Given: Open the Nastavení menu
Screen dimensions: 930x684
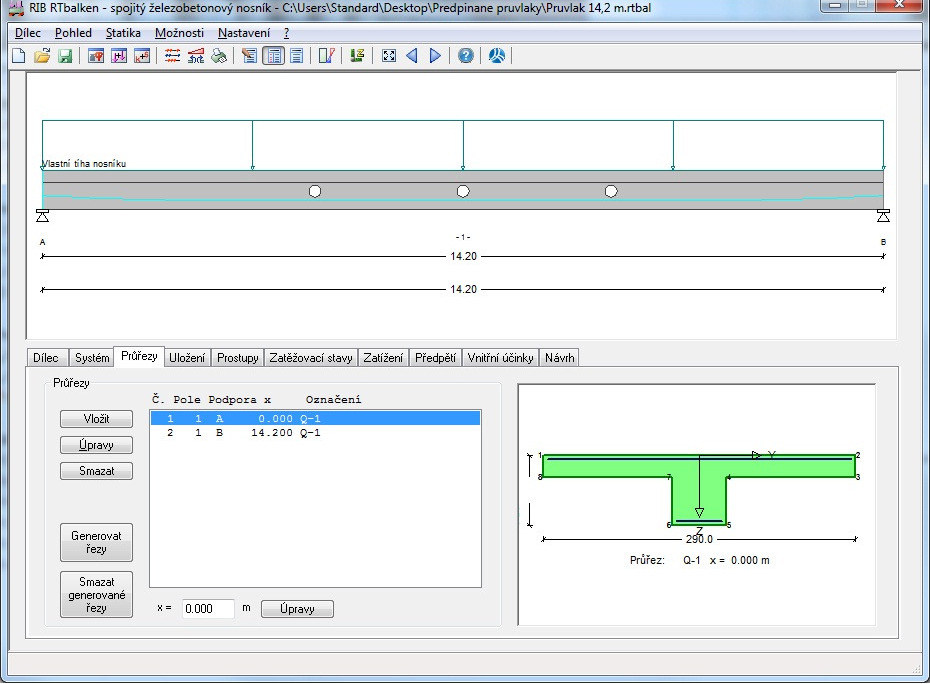Looking at the screenshot, I should [243, 33].
